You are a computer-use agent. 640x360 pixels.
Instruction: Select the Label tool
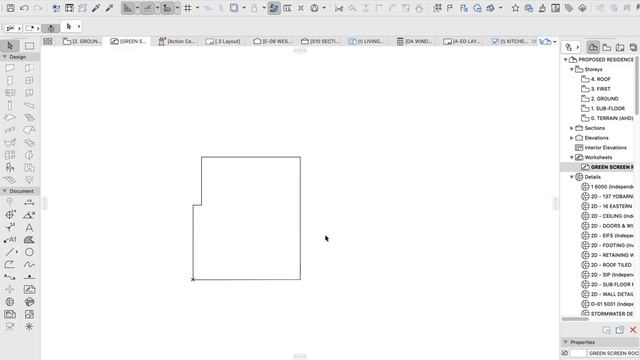(10, 240)
